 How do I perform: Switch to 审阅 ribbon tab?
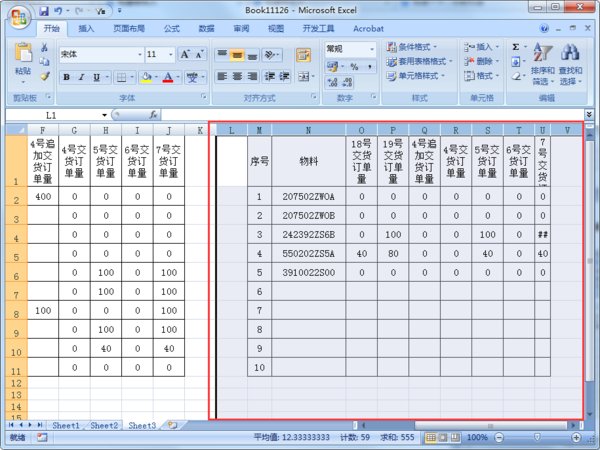click(241, 28)
